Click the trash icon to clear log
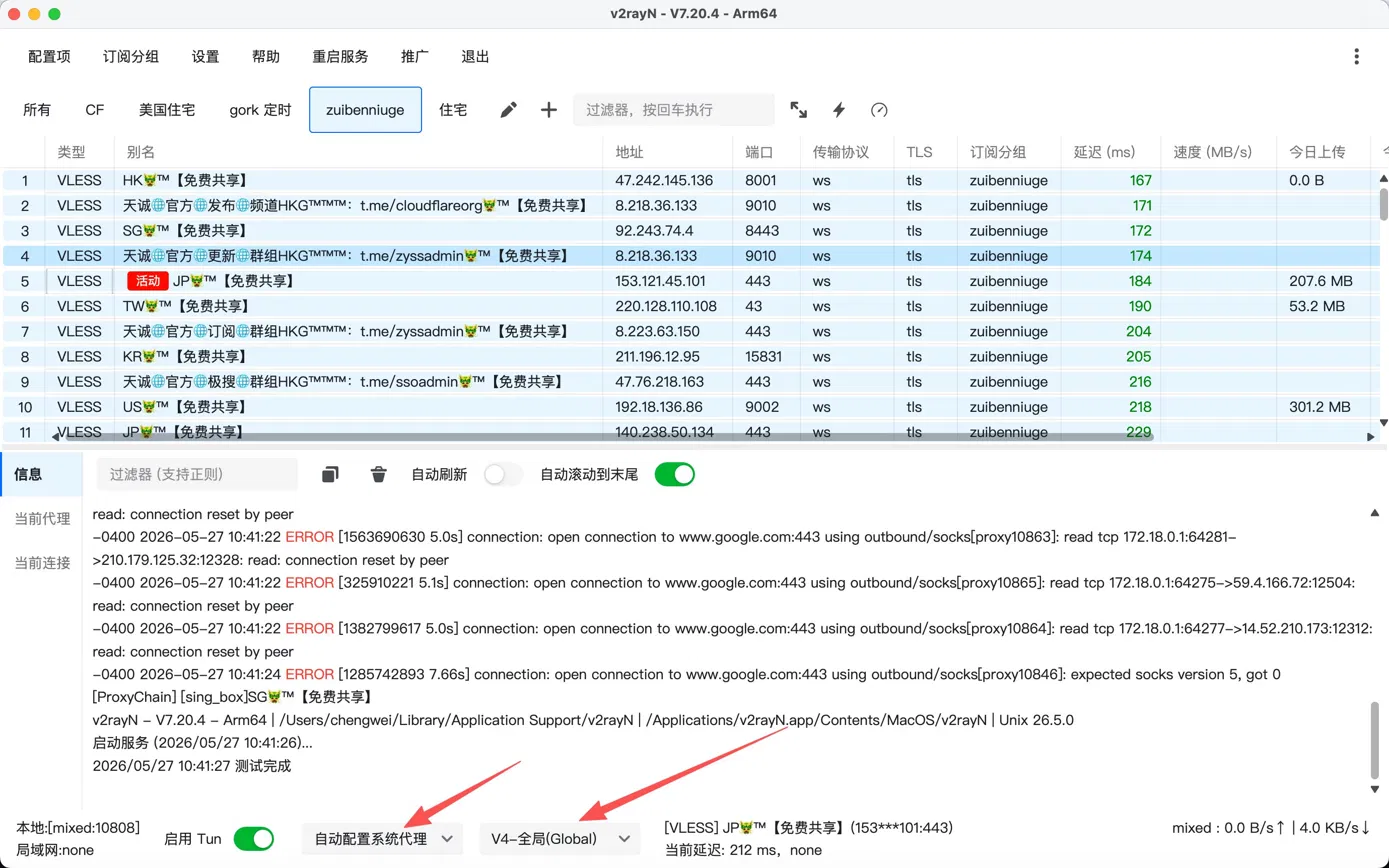This screenshot has width=1389, height=868. coord(378,474)
